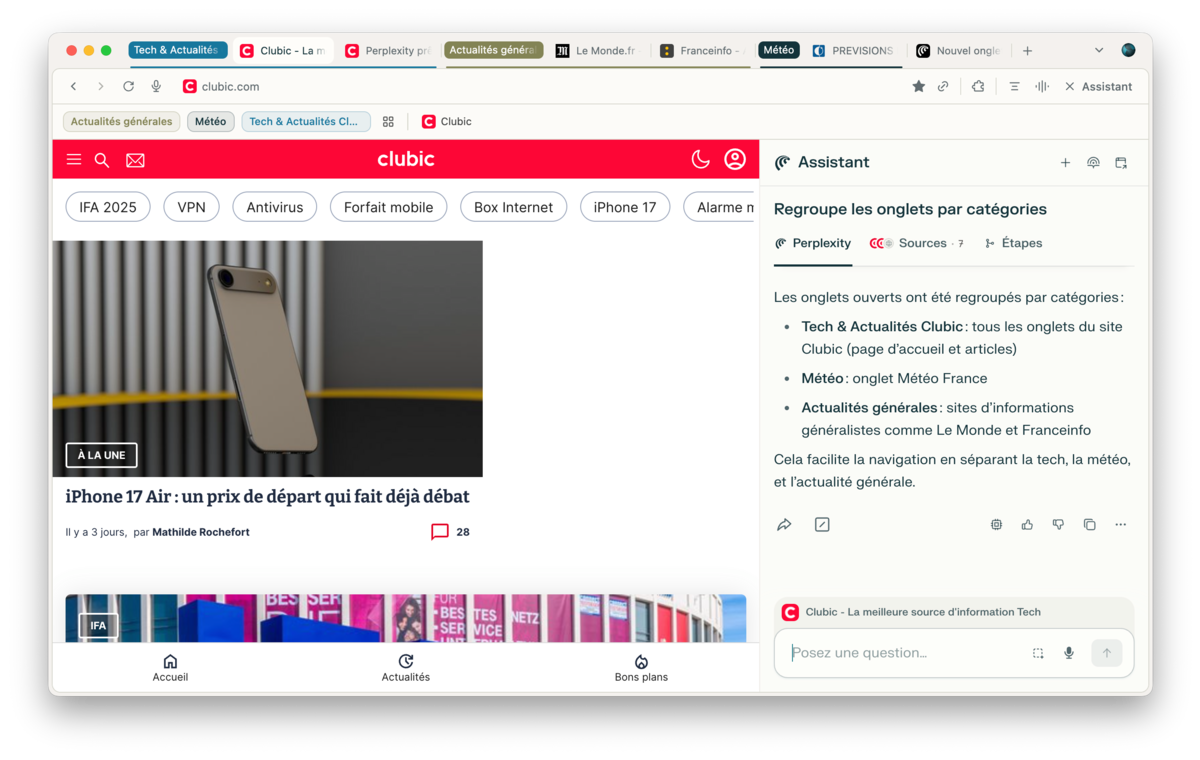Open Clubic site search magnifier
Image resolution: width=1200 pixels, height=760 pixels.
[x=102, y=160]
